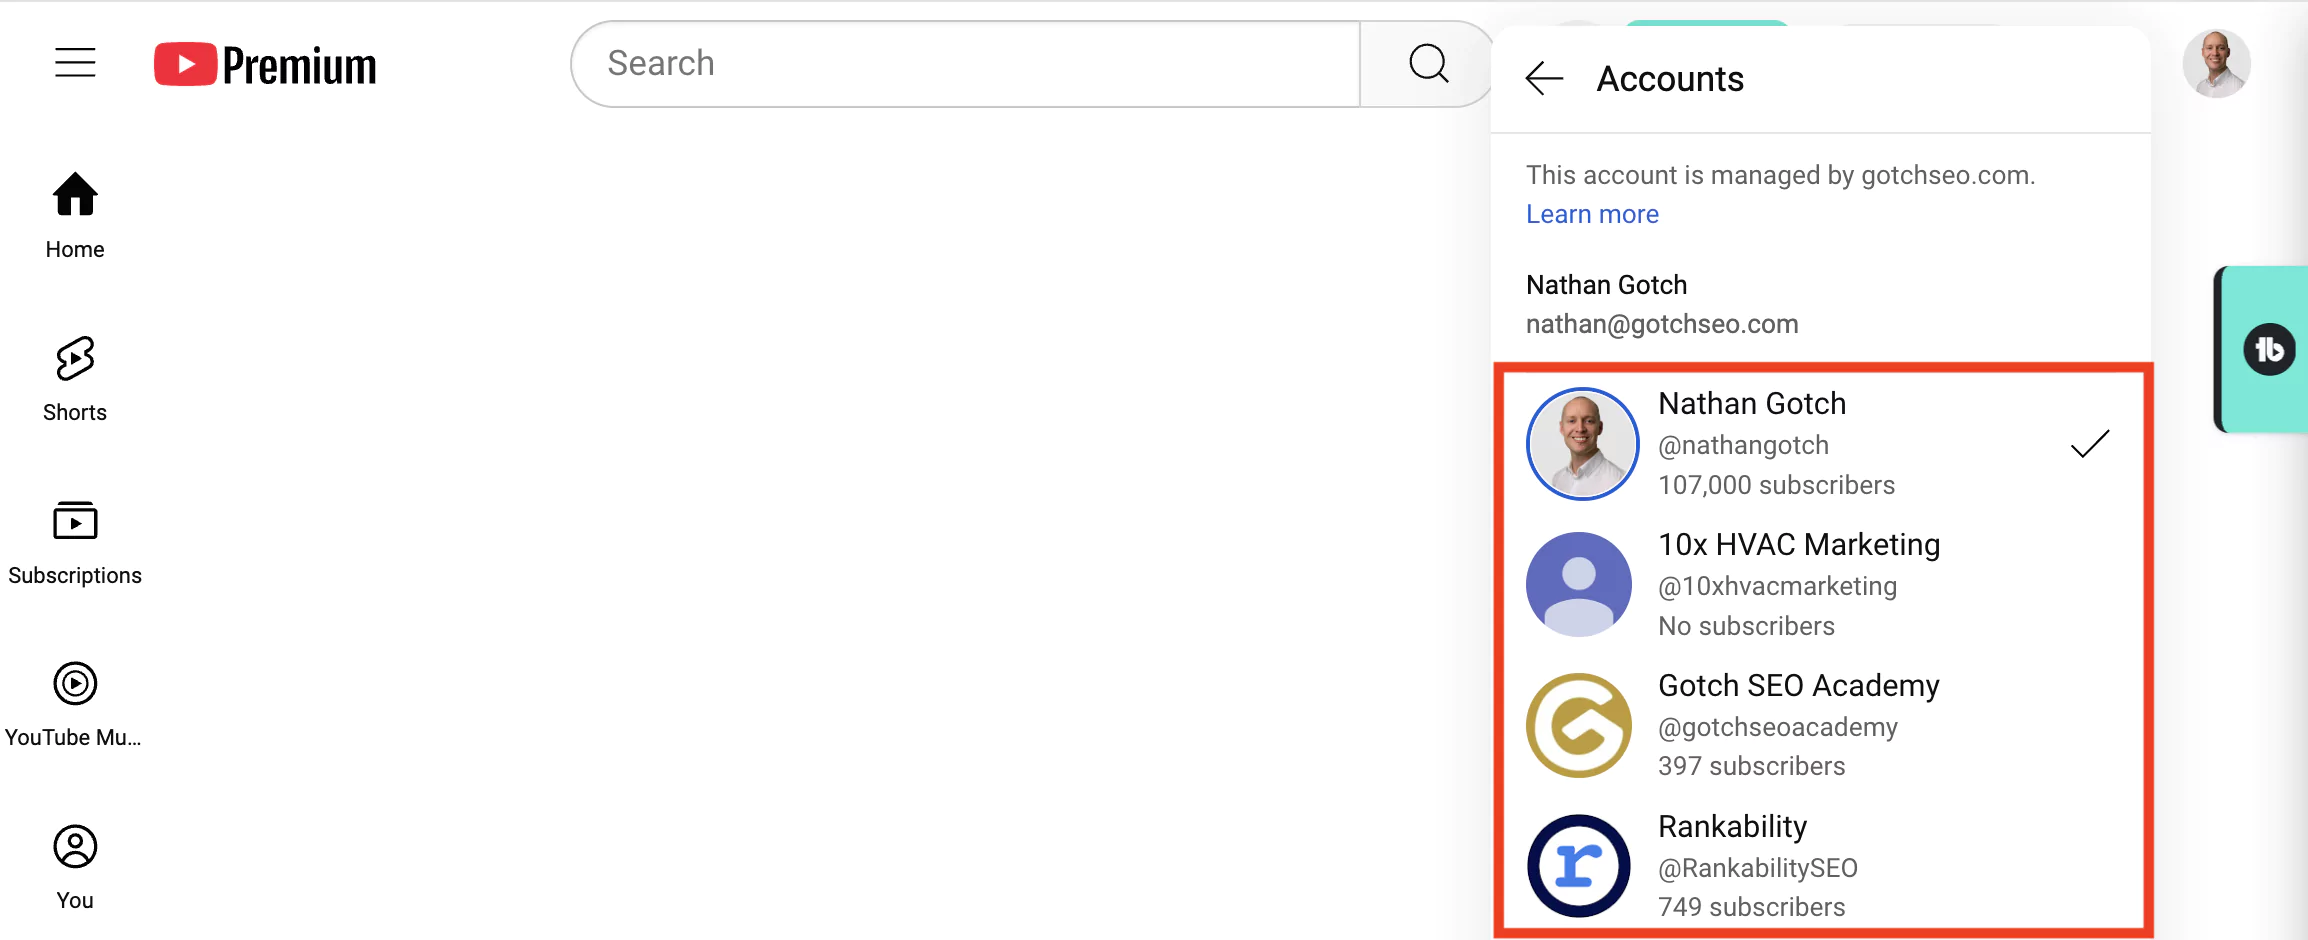Go back using the Accounts arrow
Viewport: 2308px width, 940px height.
tap(1544, 78)
